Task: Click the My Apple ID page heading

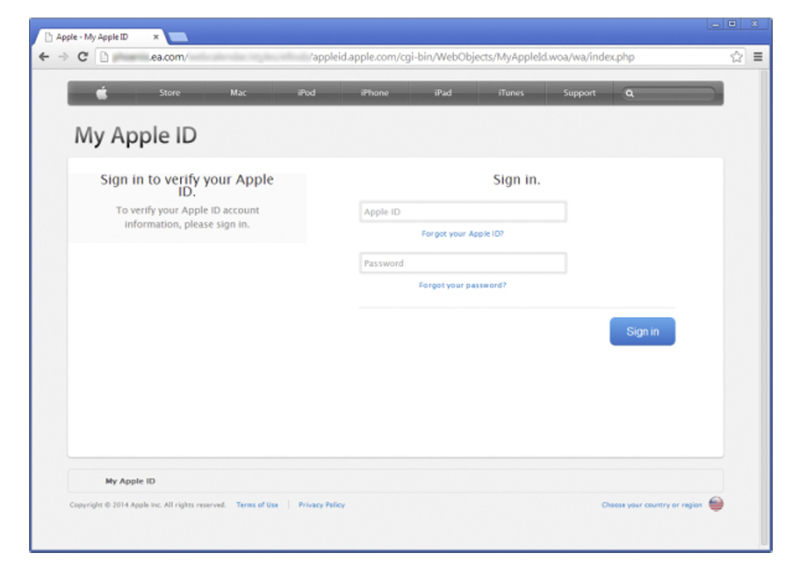Action: point(135,136)
